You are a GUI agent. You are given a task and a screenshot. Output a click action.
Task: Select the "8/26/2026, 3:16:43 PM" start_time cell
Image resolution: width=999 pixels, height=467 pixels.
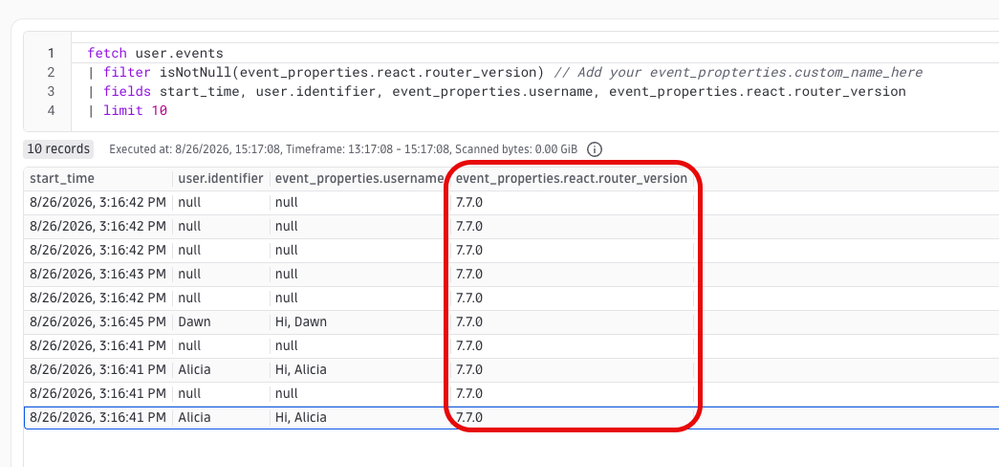click(x=97, y=274)
